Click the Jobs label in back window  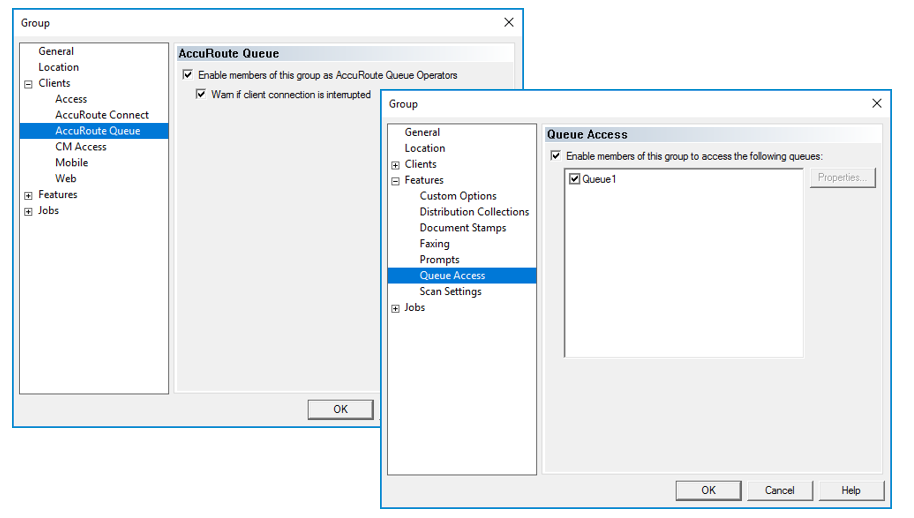(x=48, y=210)
